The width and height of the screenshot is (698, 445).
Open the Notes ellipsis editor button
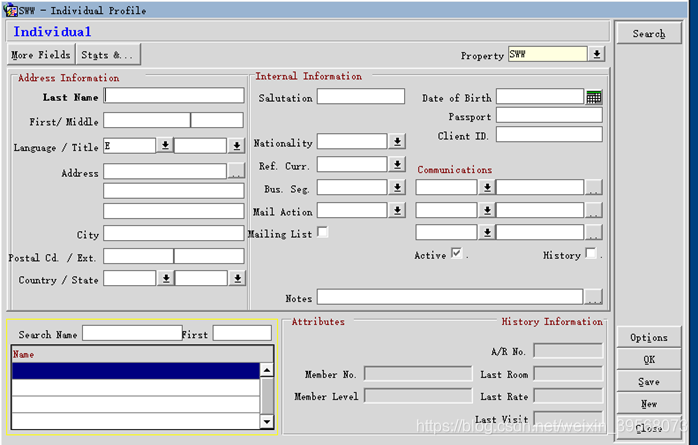click(x=593, y=297)
